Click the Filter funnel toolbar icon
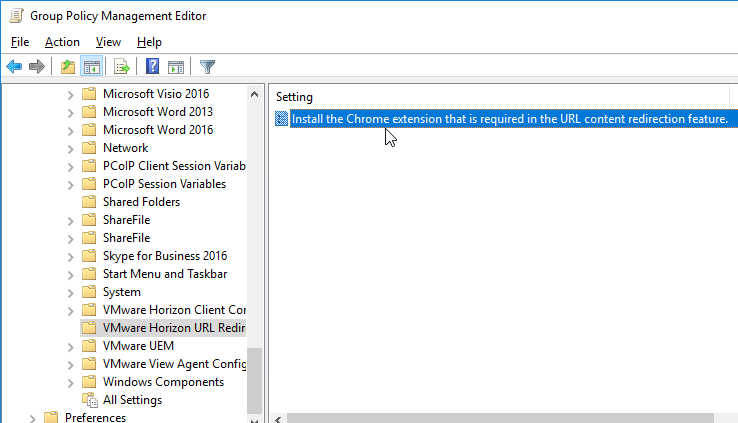Viewport: 738px width, 423px height. point(207,67)
